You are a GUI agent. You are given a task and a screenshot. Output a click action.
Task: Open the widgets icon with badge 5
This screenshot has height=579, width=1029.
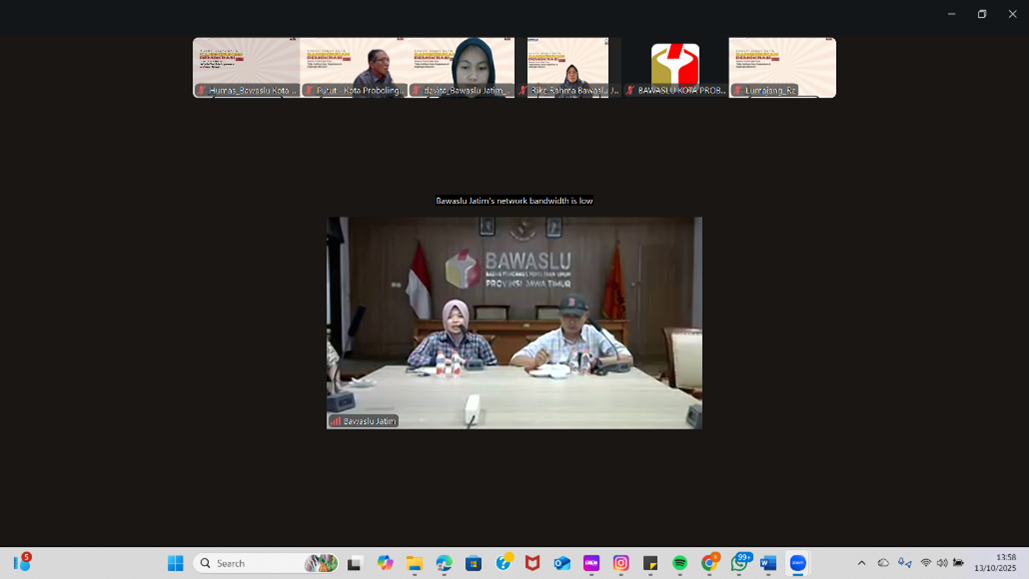(22, 563)
